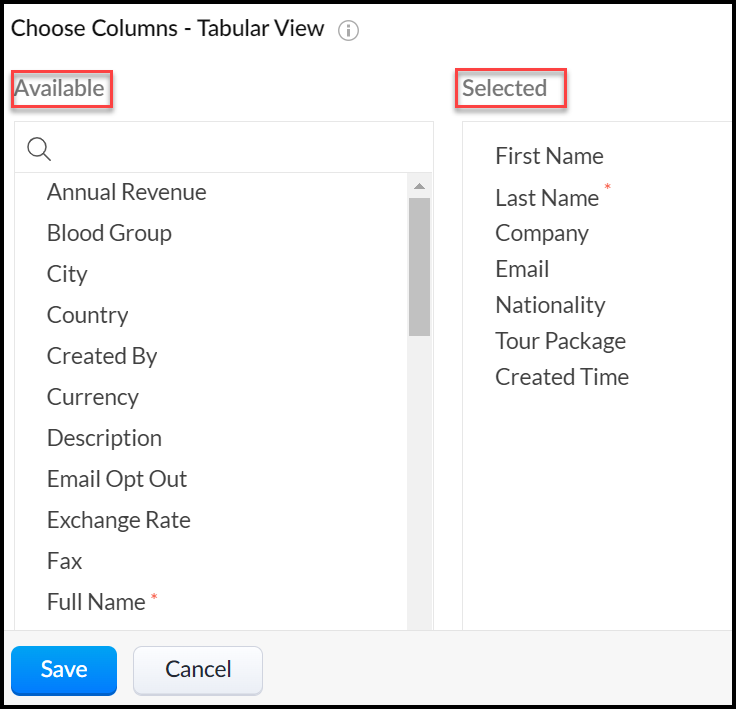Select Annual Revenue in Available list

pos(126,192)
